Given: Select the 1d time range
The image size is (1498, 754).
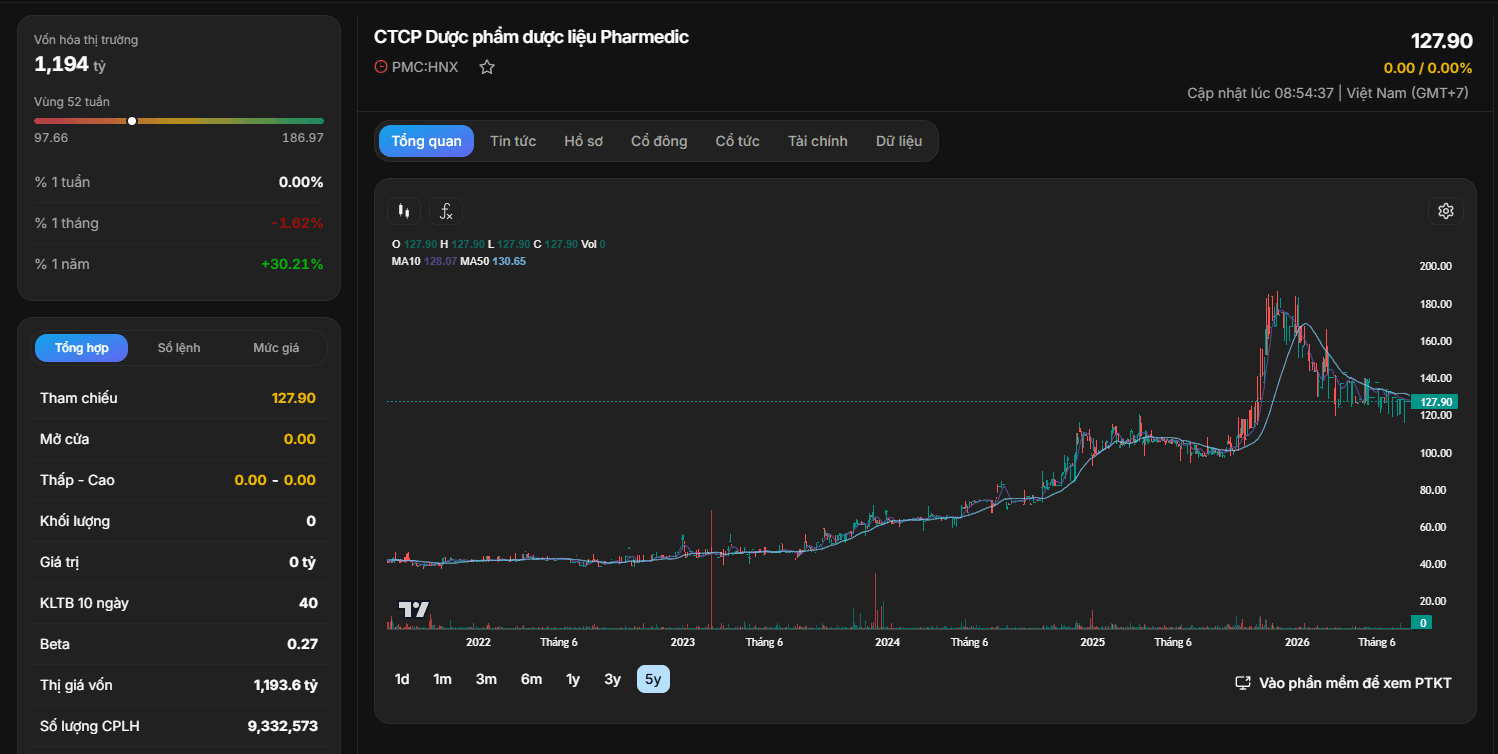Looking at the screenshot, I should pos(402,679).
